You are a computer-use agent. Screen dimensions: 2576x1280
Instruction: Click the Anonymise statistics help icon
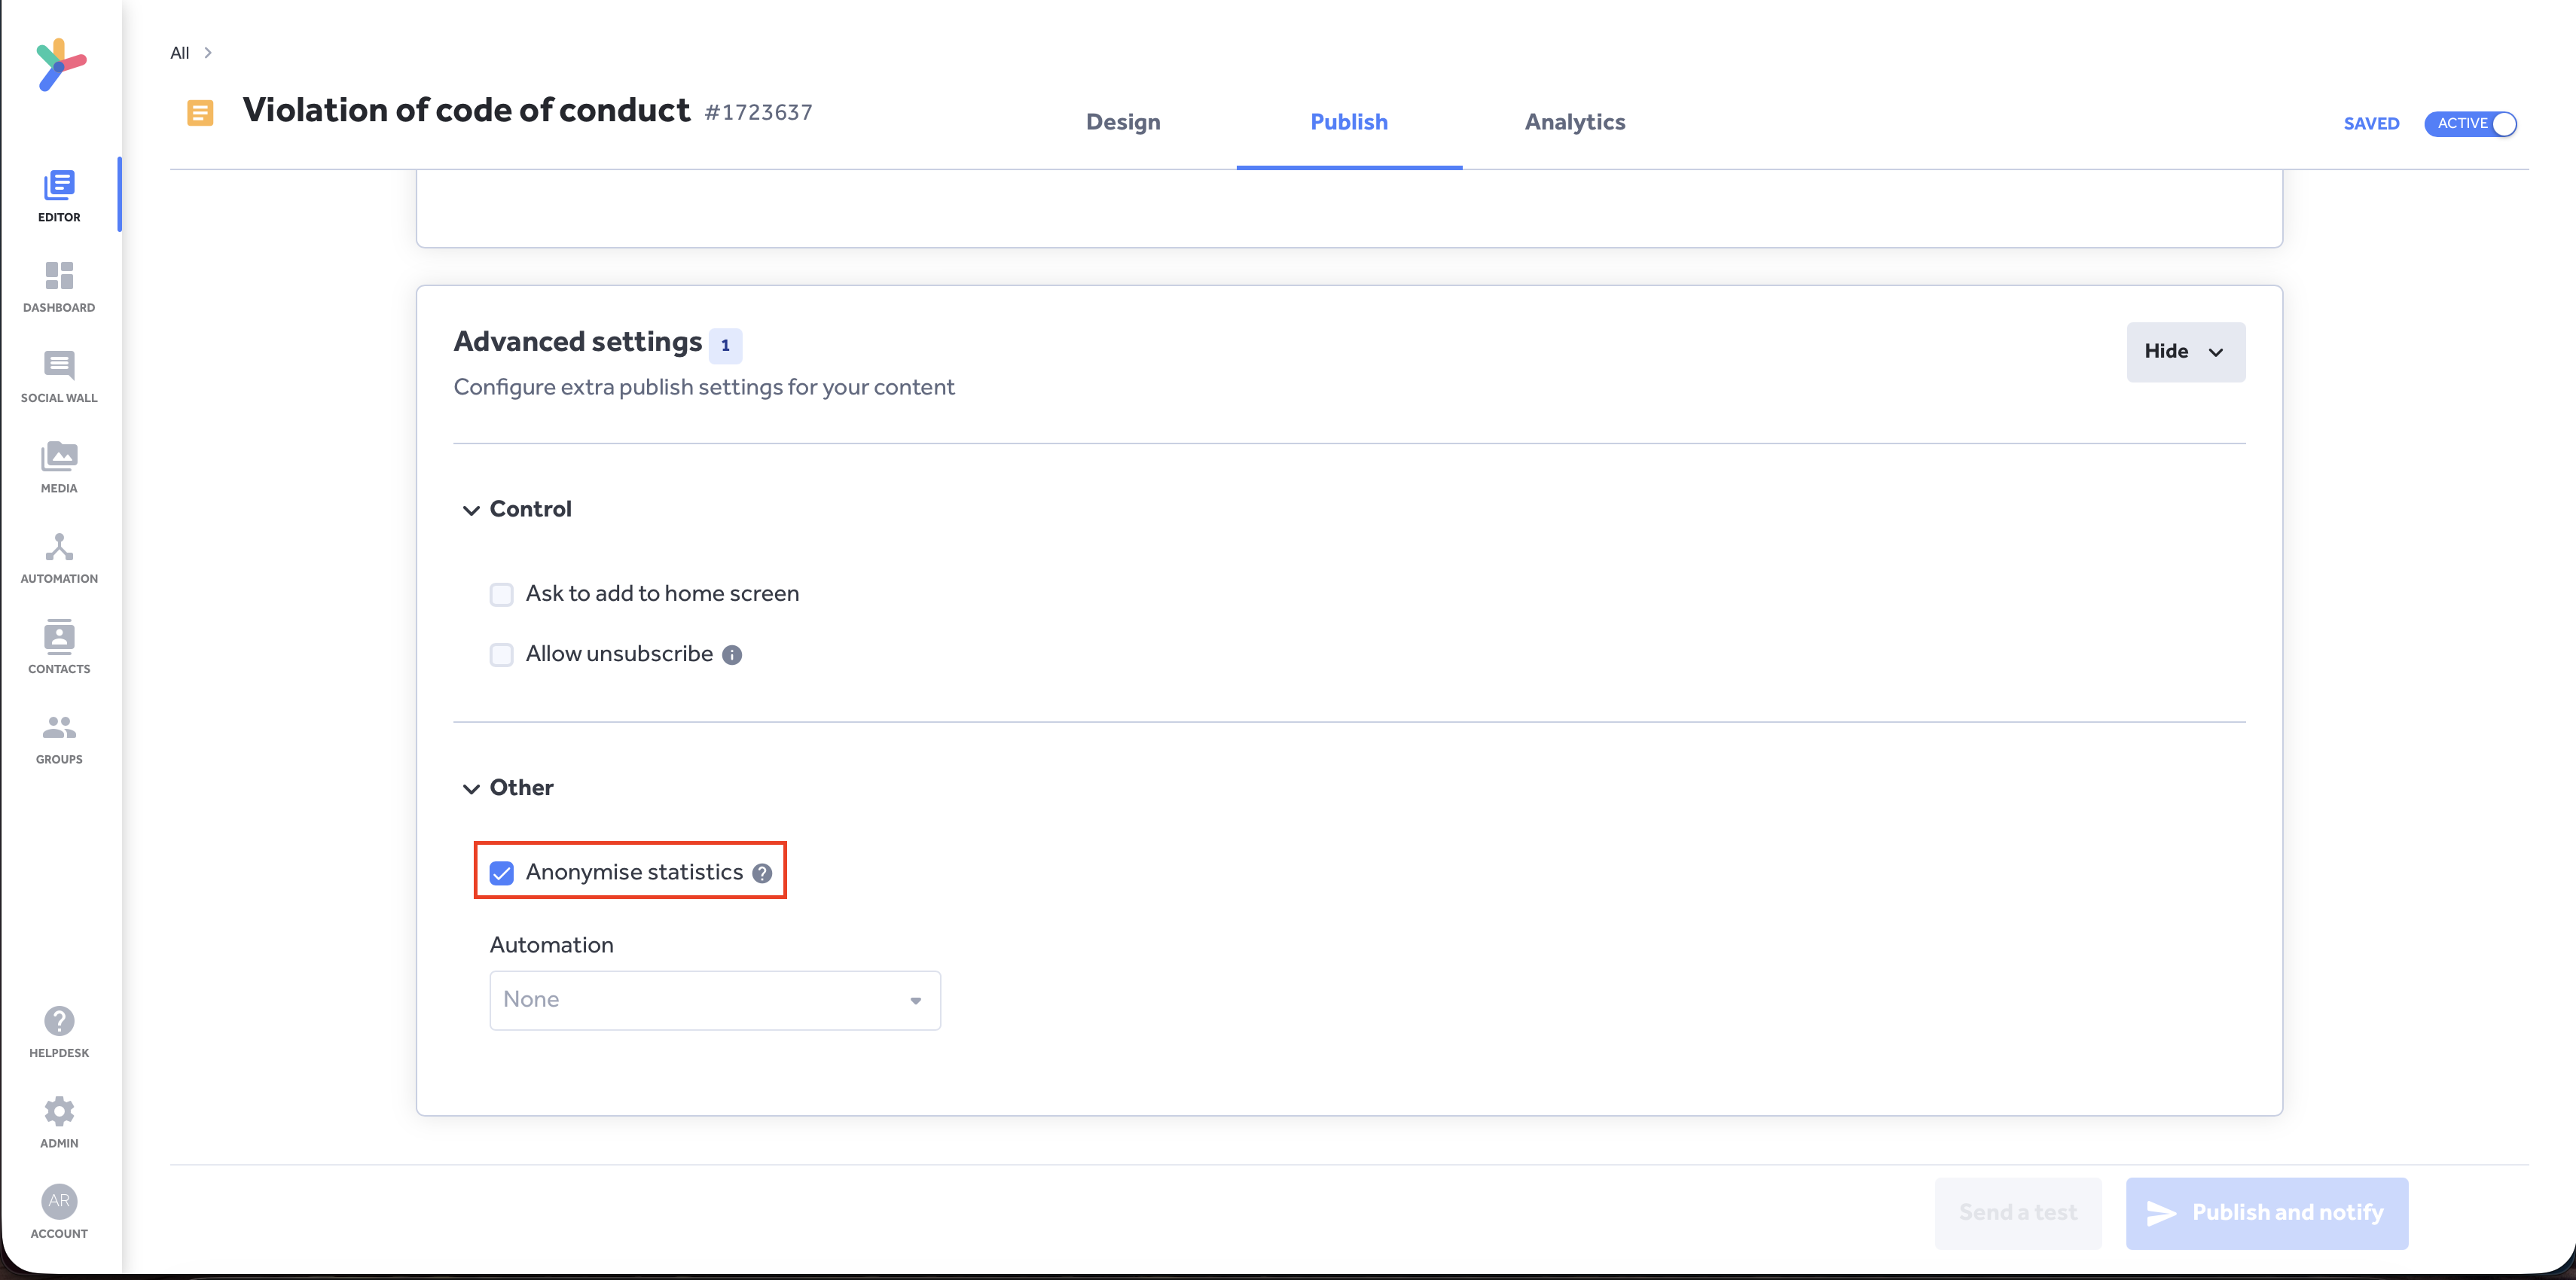[x=762, y=873]
